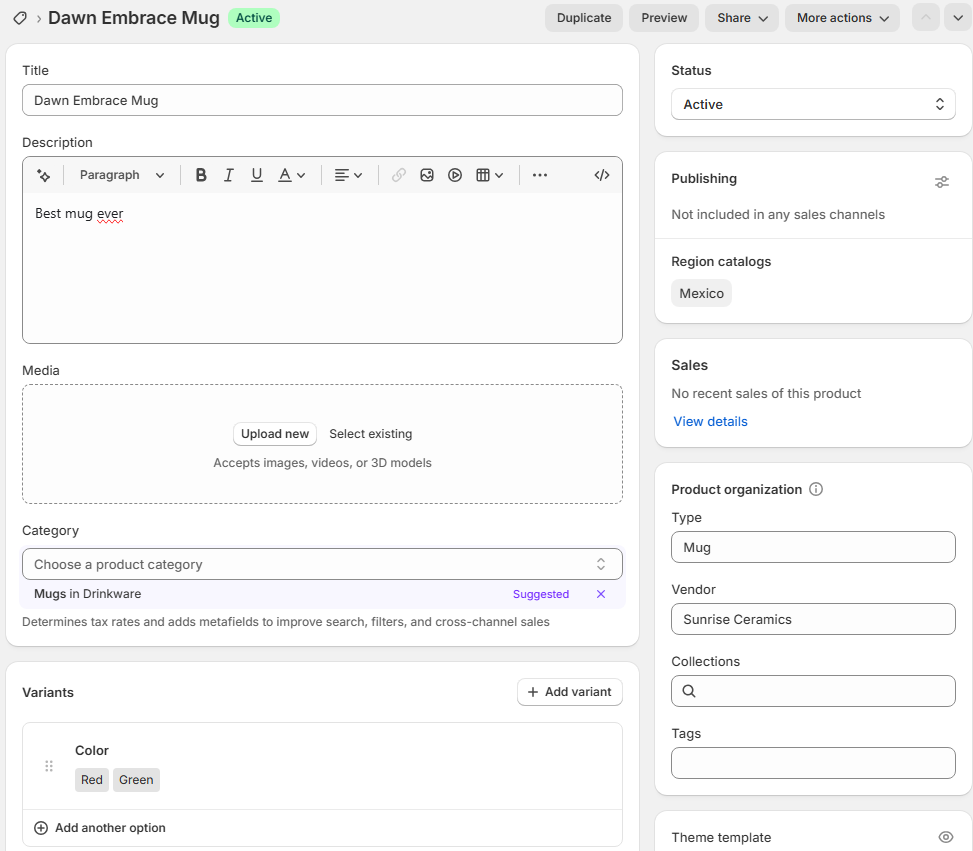Open the Publishing channel management sliders icon
Screen dimensions: 973x851
coord(941,181)
